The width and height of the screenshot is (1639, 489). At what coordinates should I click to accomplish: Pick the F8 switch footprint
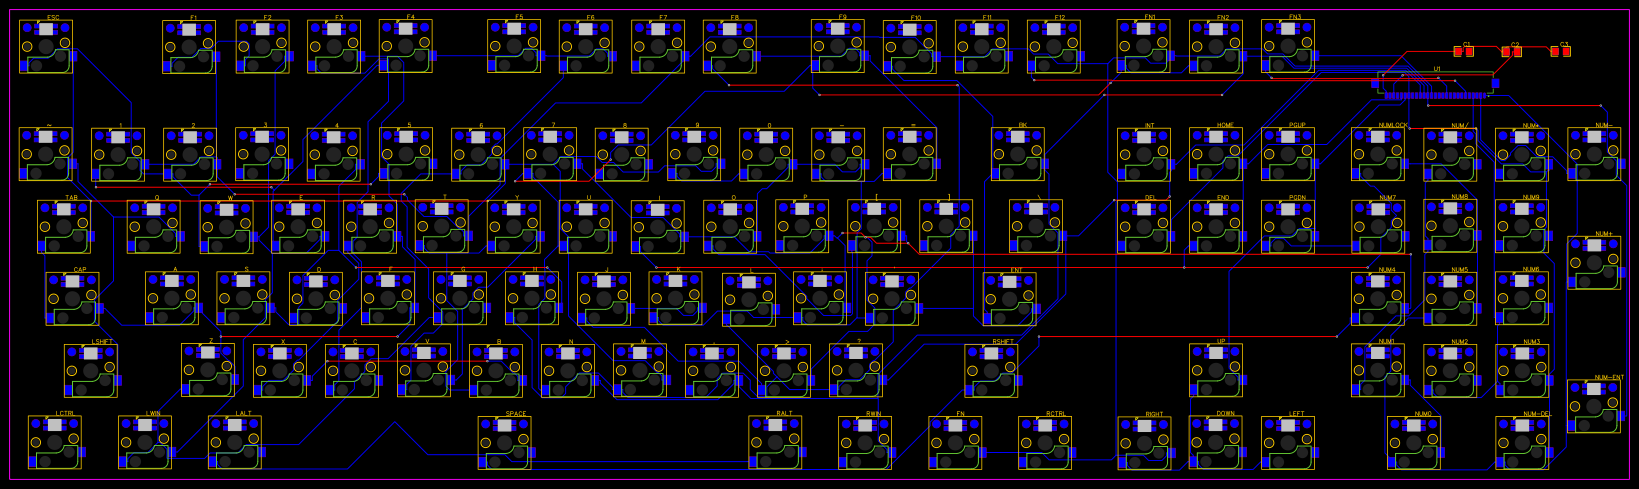730,47
